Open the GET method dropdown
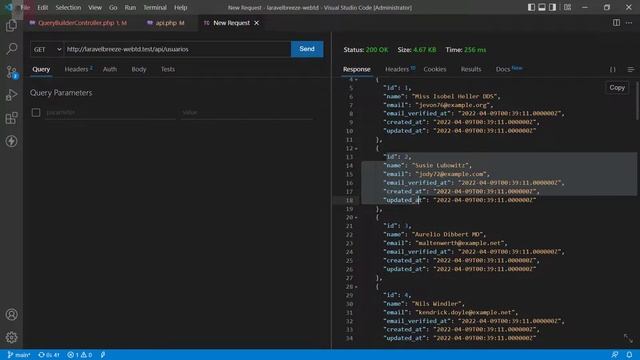This screenshot has height=360, width=640. [x=47, y=49]
